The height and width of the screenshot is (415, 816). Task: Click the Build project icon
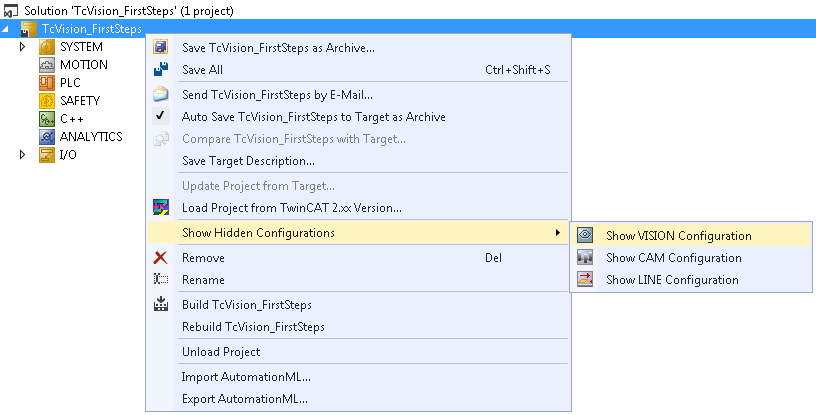161,304
